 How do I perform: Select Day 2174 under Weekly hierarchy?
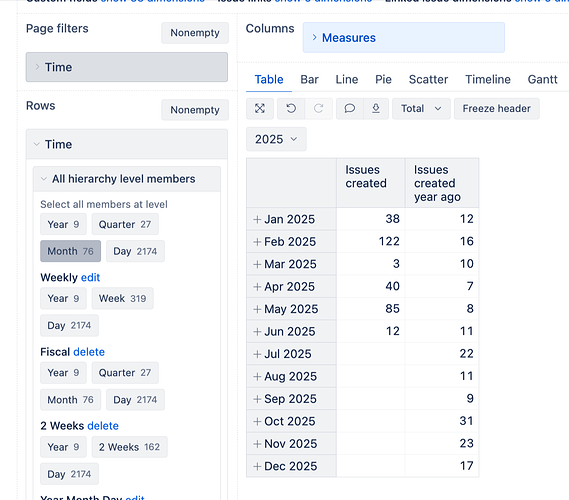coord(69,325)
